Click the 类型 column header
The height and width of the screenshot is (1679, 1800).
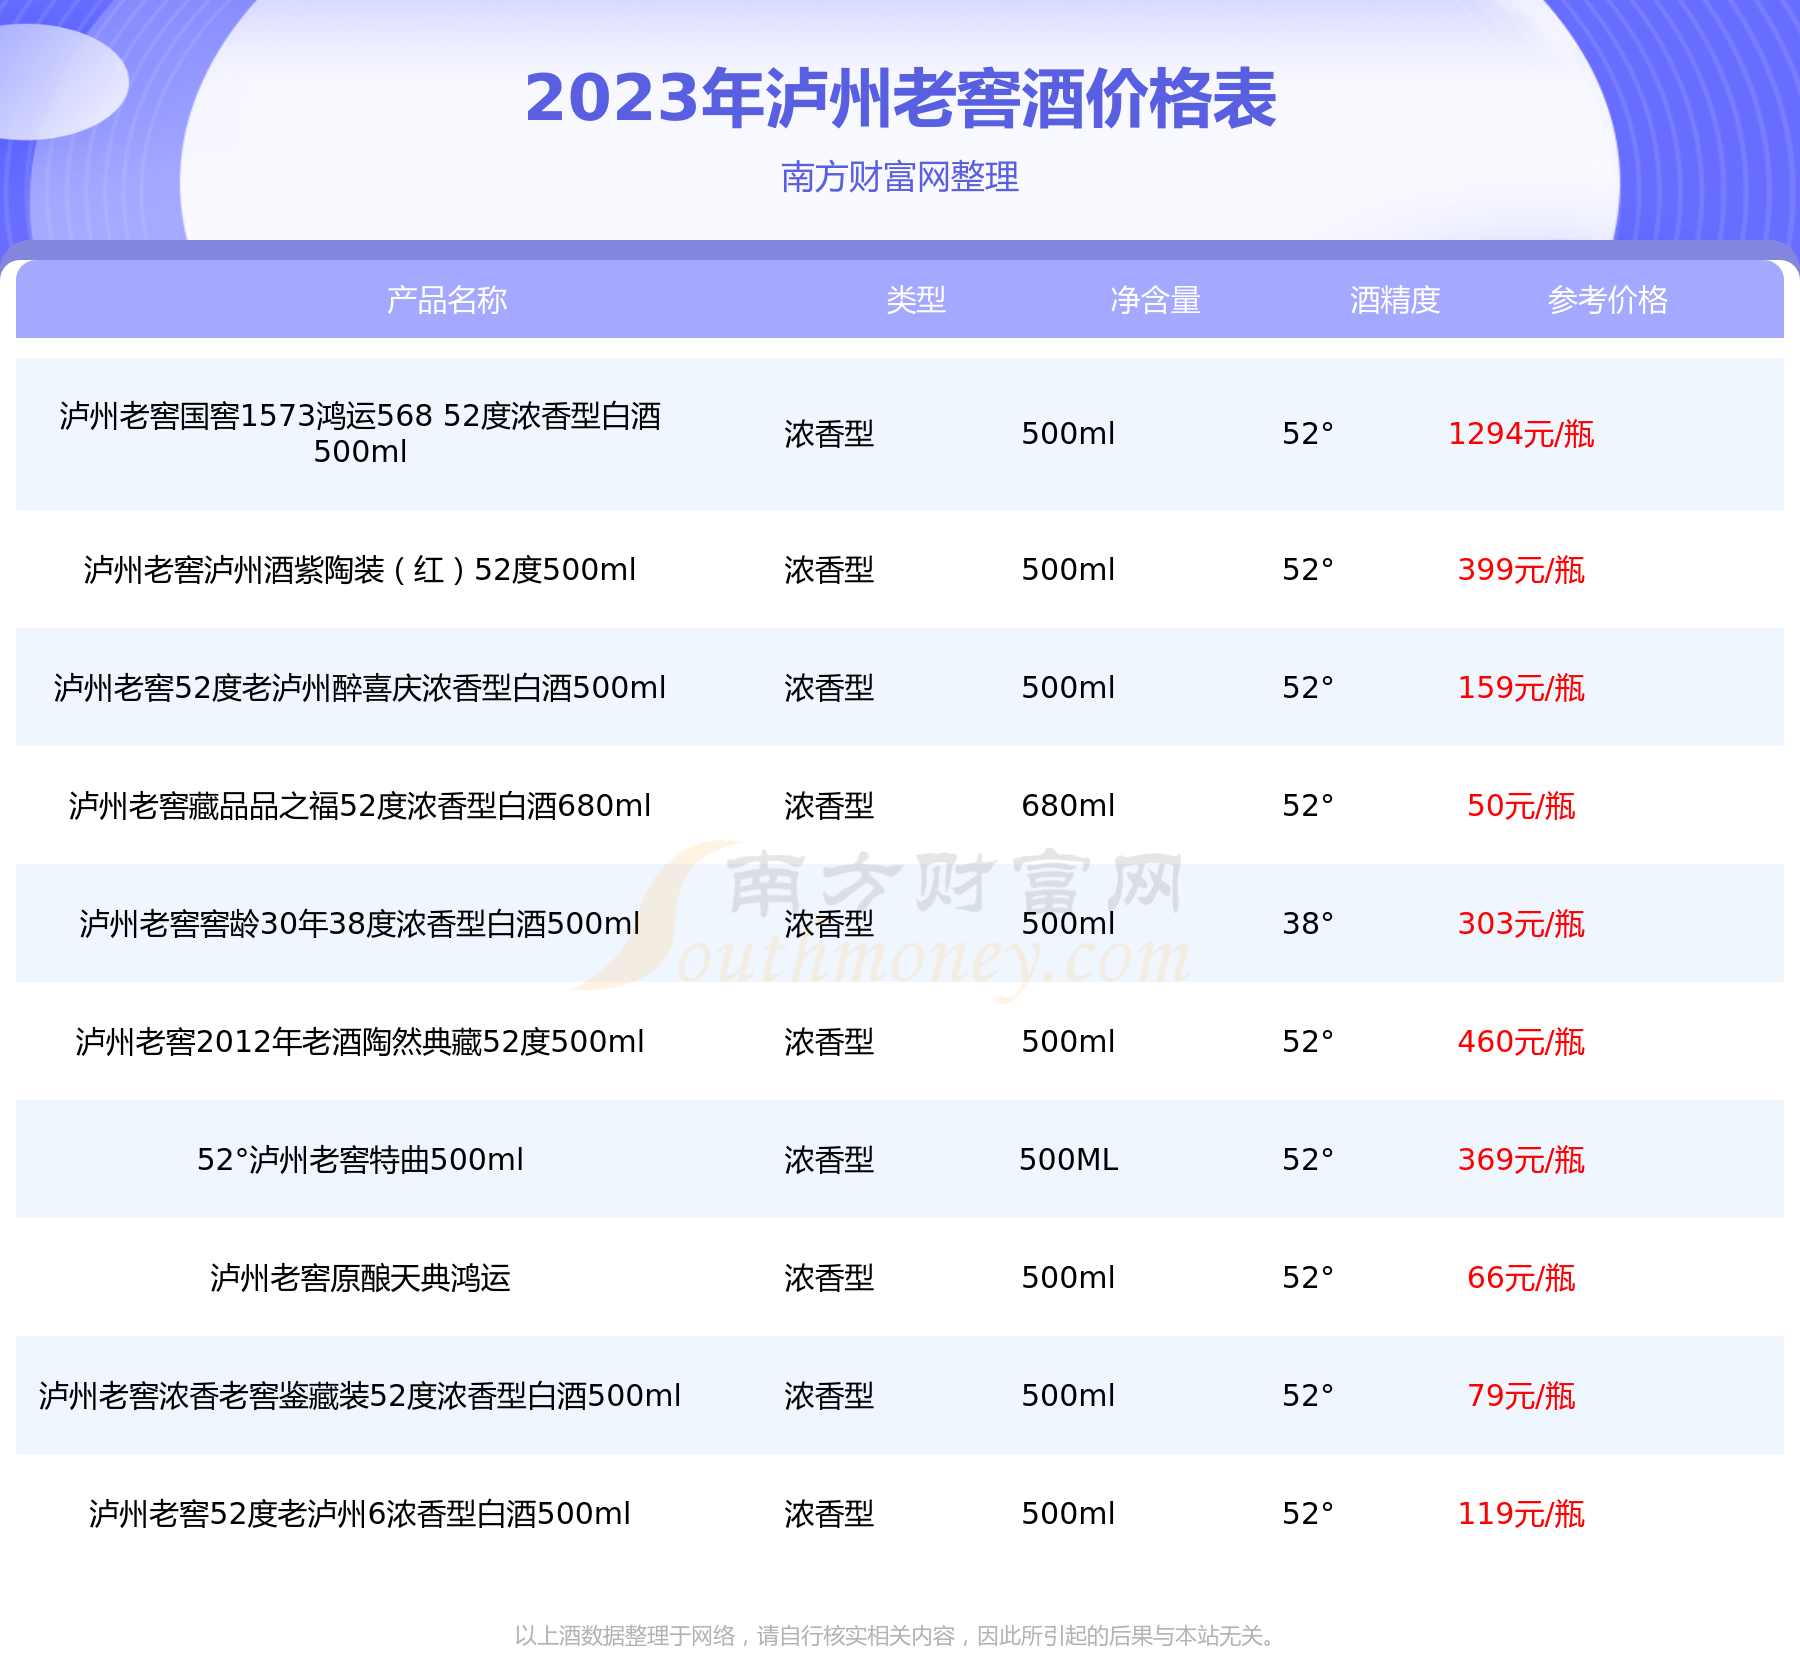[915, 300]
